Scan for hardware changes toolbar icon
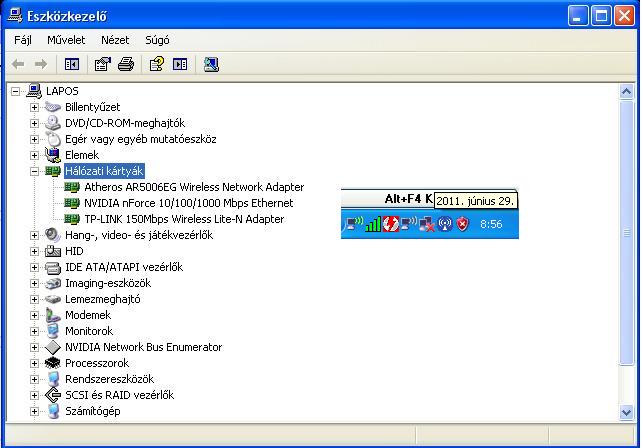 pos(211,64)
